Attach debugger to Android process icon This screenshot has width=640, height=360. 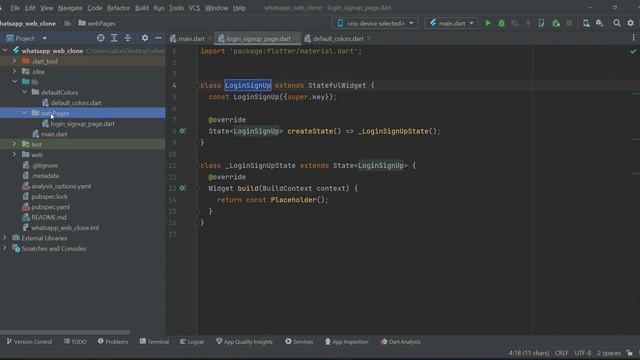tap(556, 24)
